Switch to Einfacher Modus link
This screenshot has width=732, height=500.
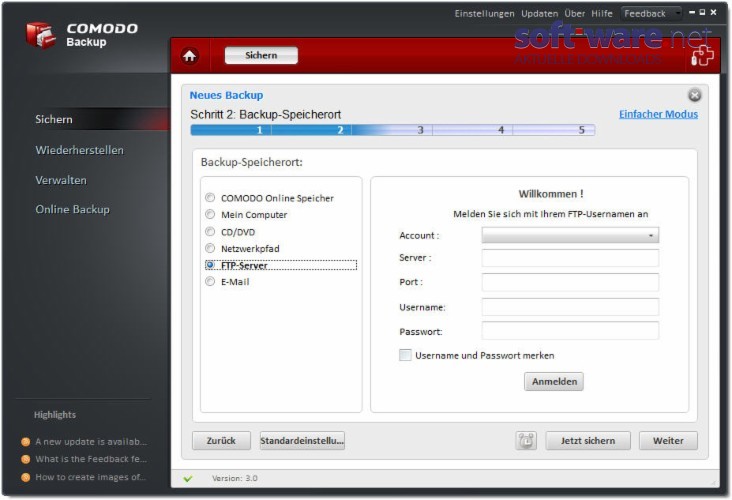click(658, 114)
